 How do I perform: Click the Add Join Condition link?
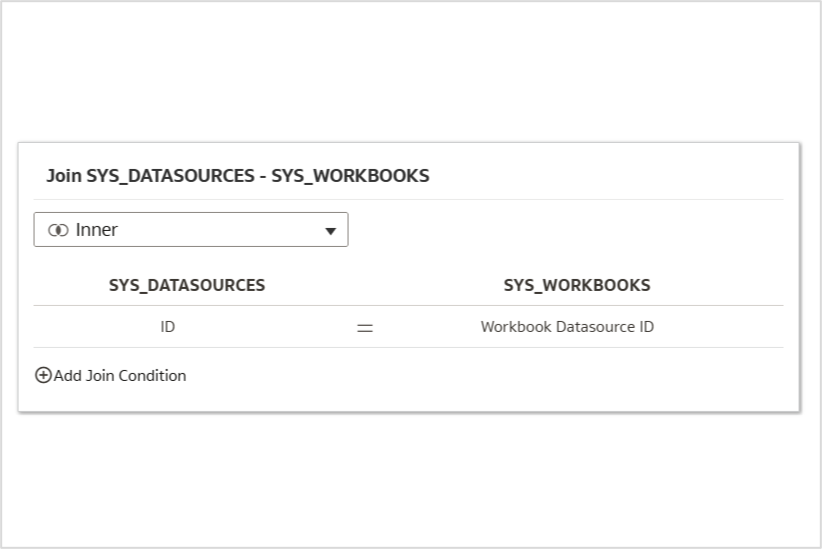pyautogui.click(x=120, y=376)
